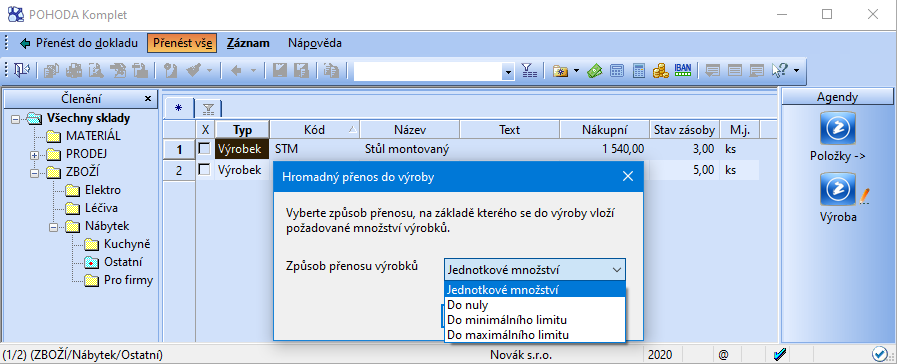This screenshot has width=897, height=364.
Task: Open the filter funnel icon in the toolbar
Action: click(529, 70)
